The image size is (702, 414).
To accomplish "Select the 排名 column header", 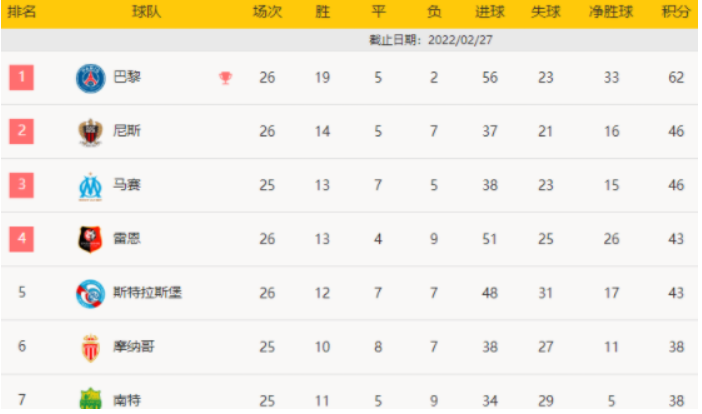I will coord(21,12).
